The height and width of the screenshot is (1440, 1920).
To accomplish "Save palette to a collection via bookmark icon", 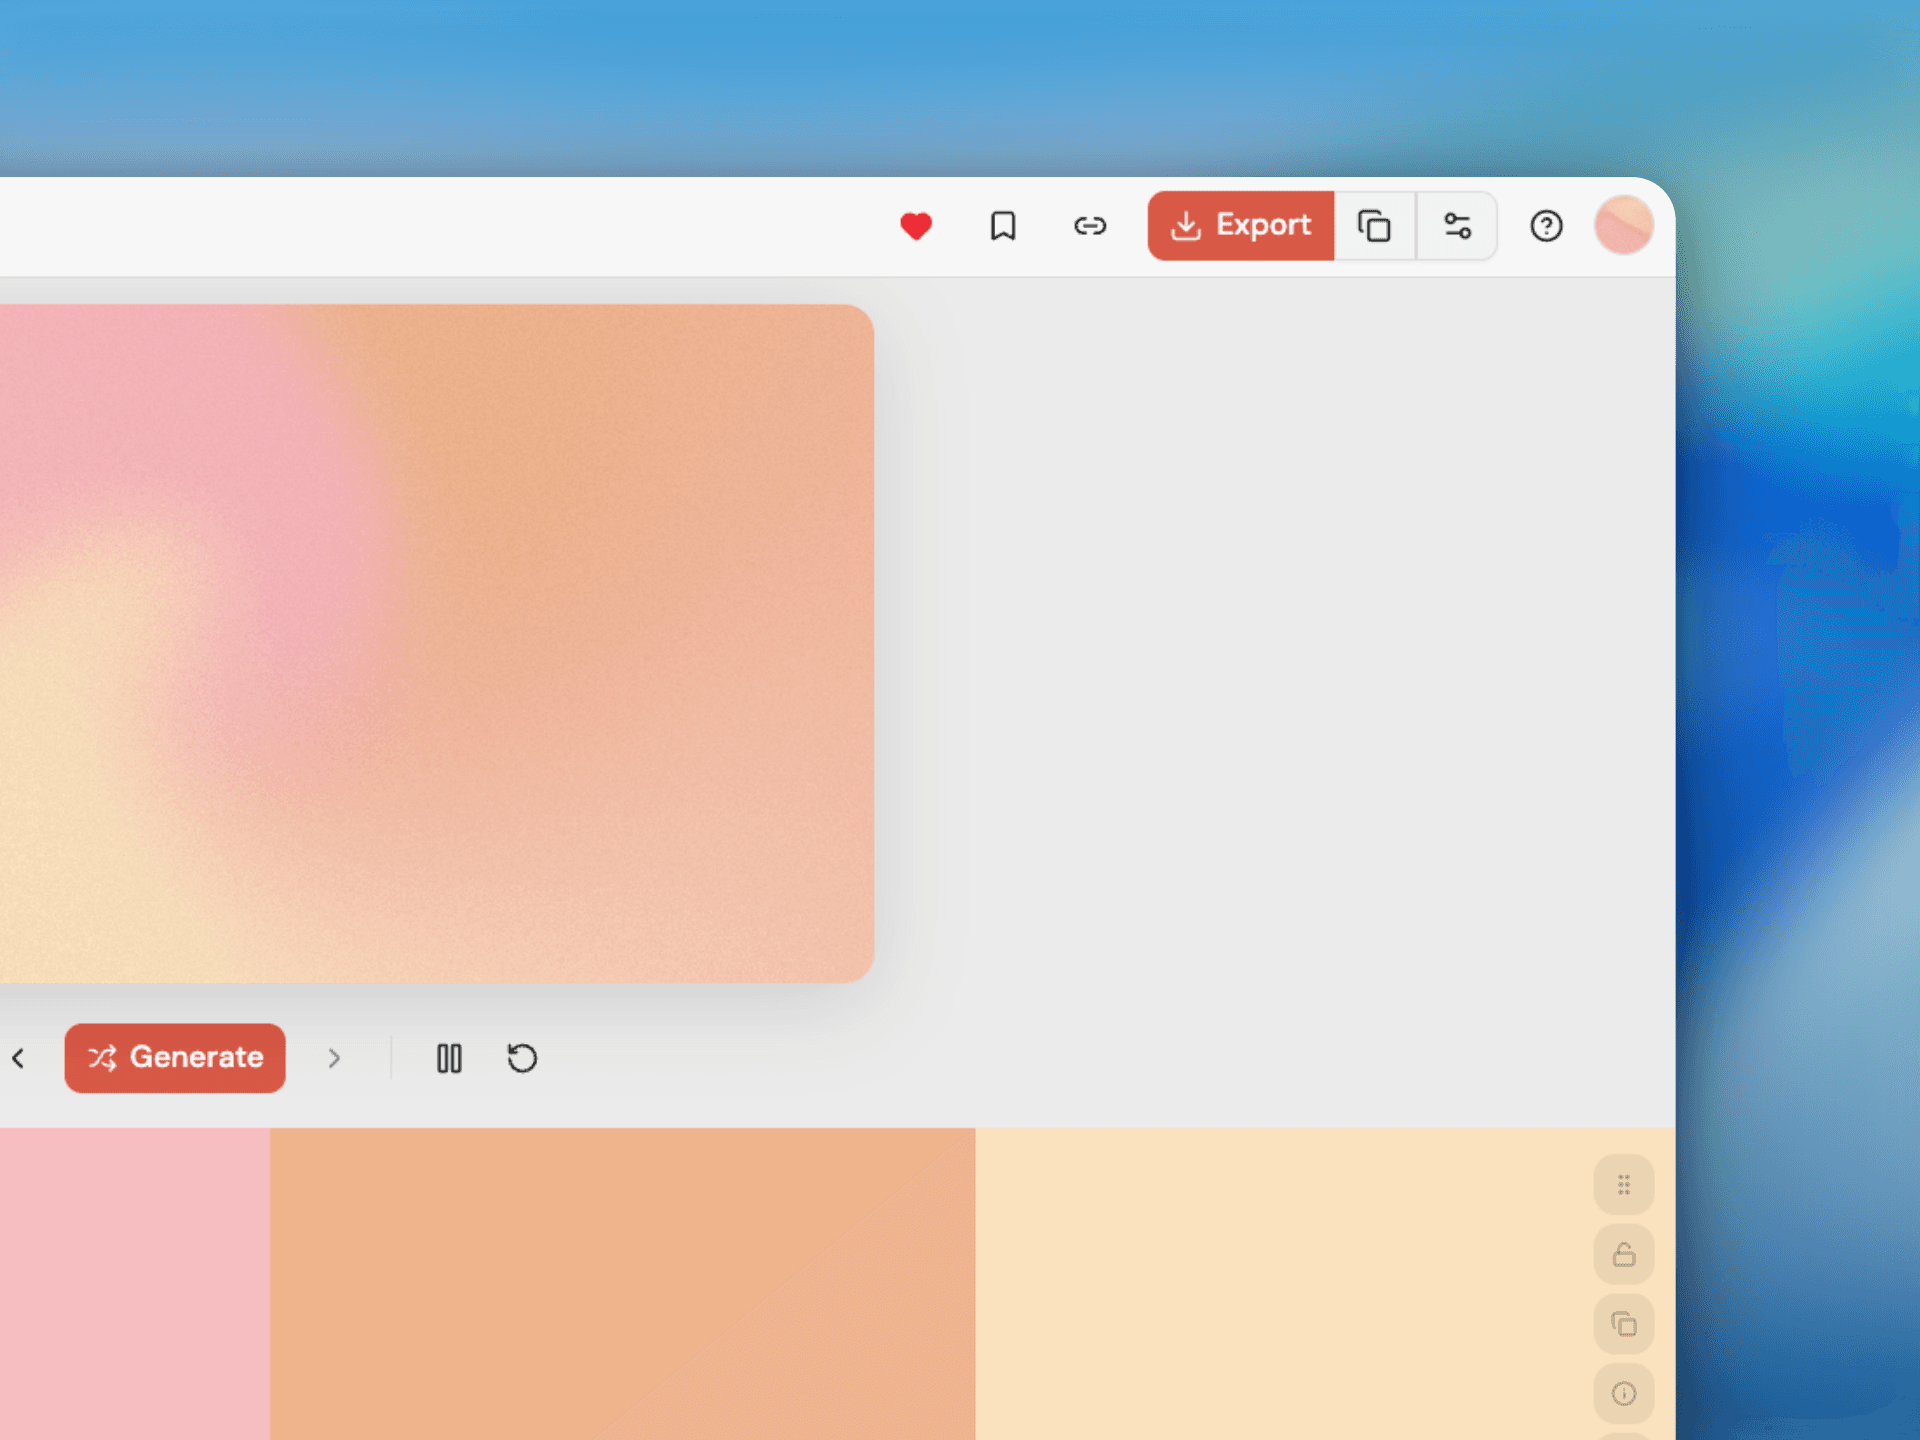I will pyautogui.click(x=1004, y=226).
